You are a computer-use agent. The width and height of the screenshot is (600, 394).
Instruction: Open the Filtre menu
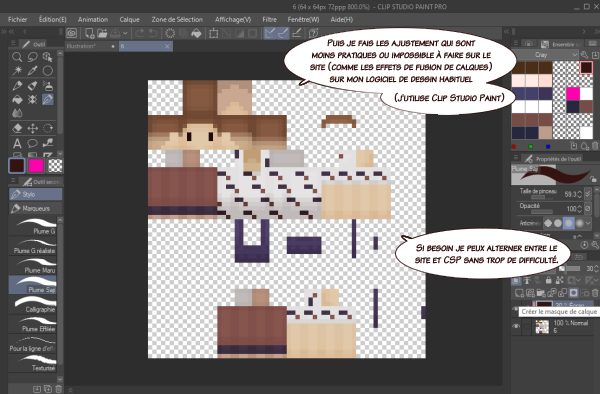tap(269, 20)
